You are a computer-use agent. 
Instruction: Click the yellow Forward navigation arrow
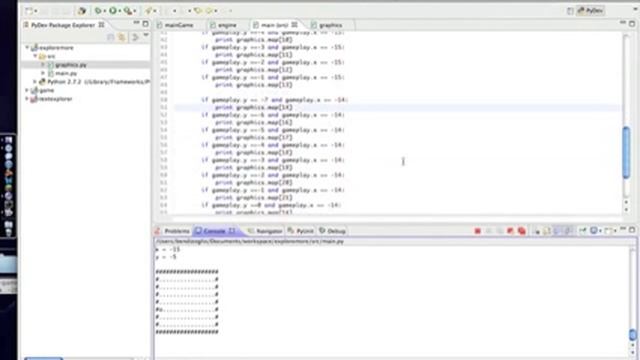point(209,11)
